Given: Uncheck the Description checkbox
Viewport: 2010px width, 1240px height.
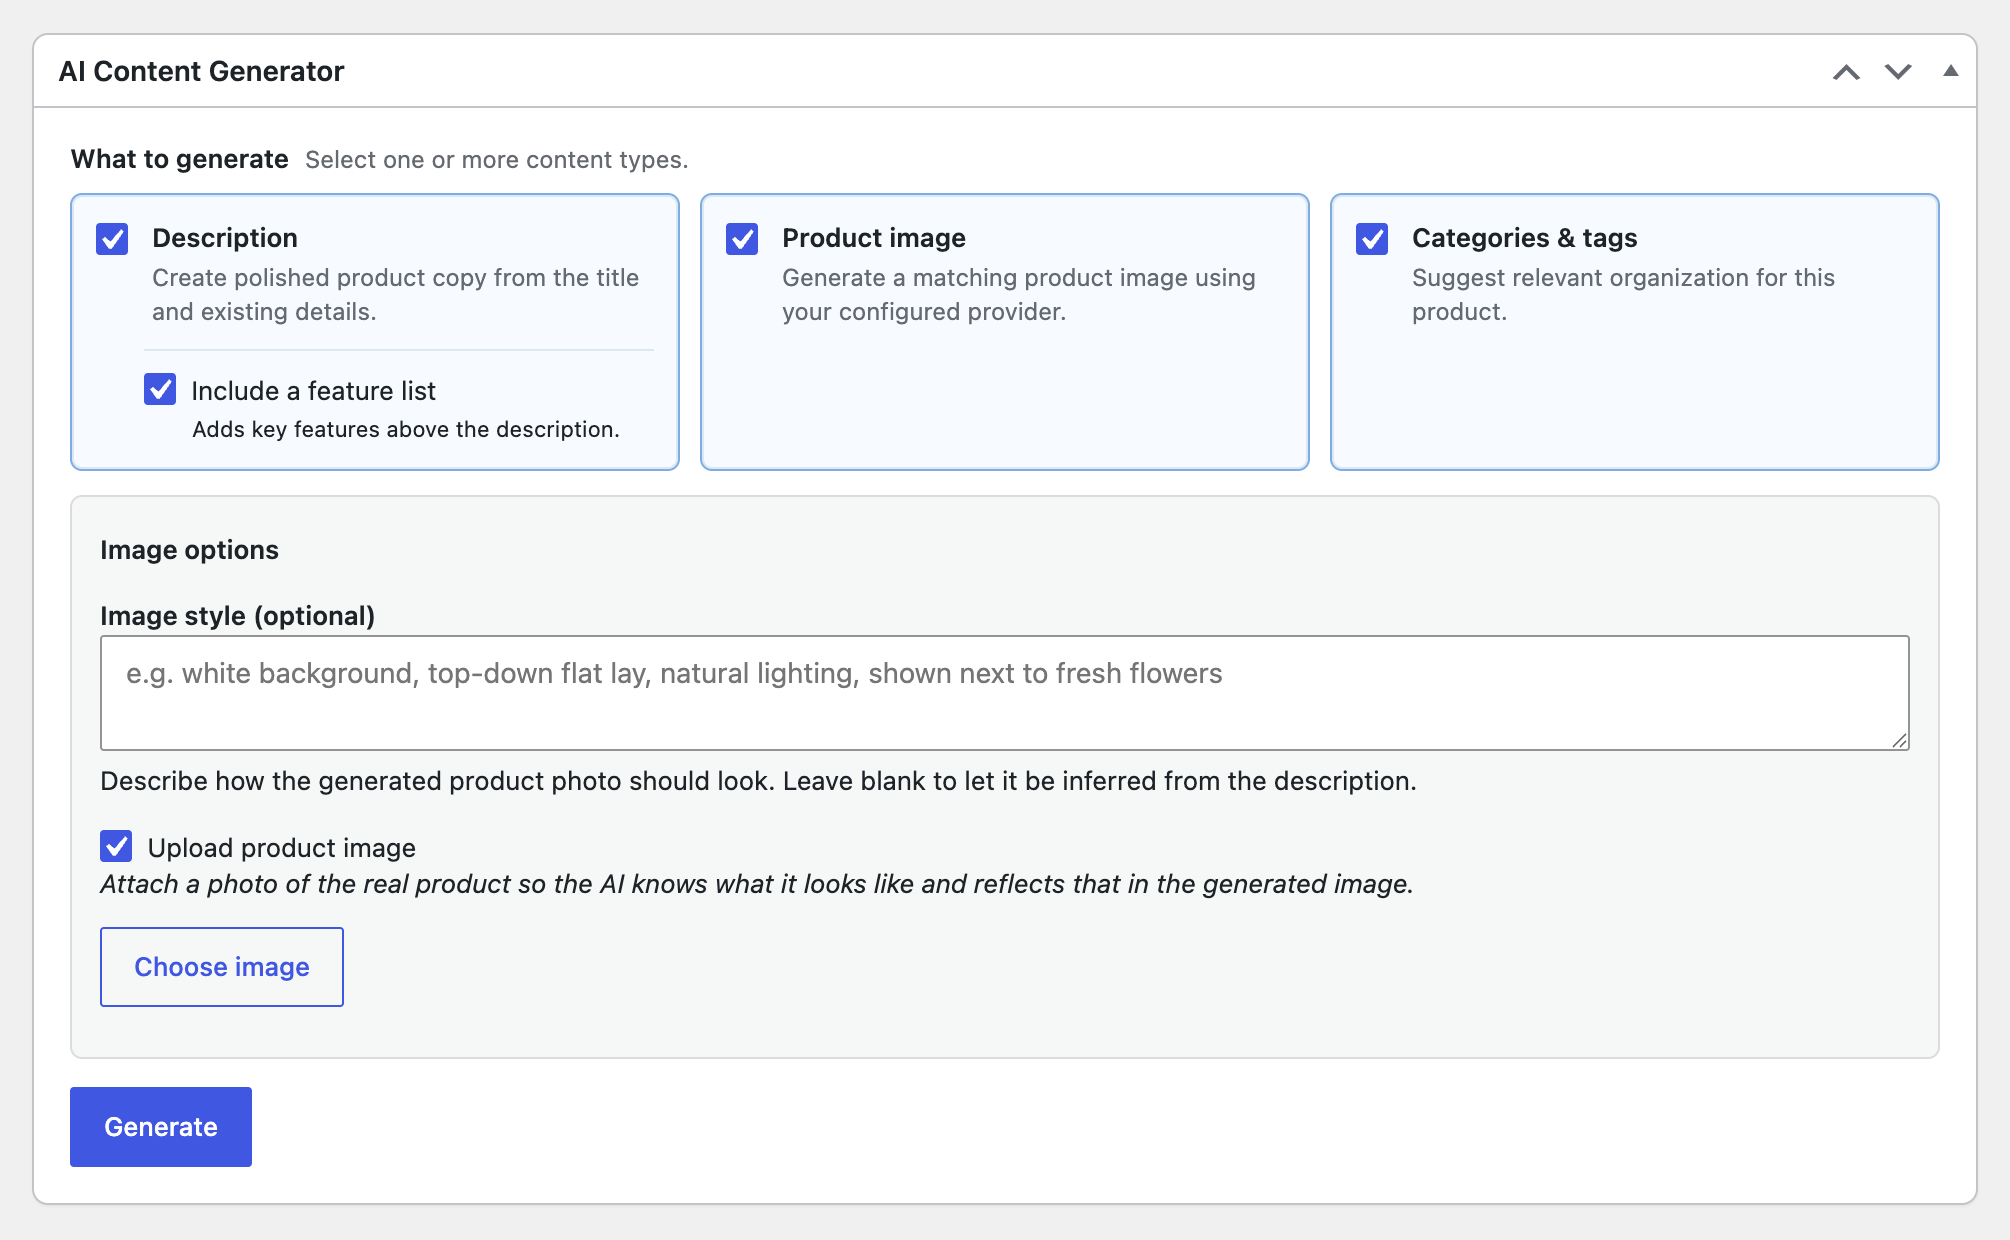Looking at the screenshot, I should point(112,239).
